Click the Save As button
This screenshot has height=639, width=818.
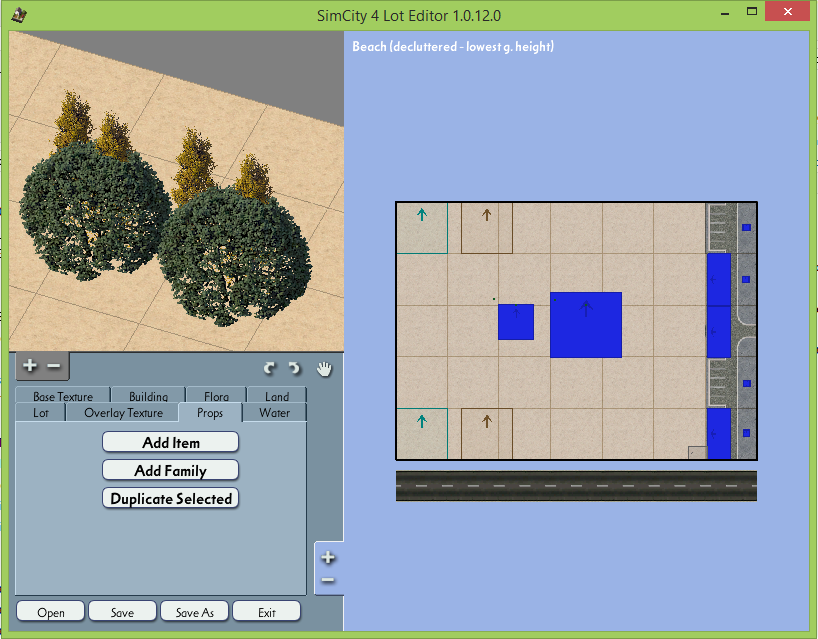(x=195, y=612)
